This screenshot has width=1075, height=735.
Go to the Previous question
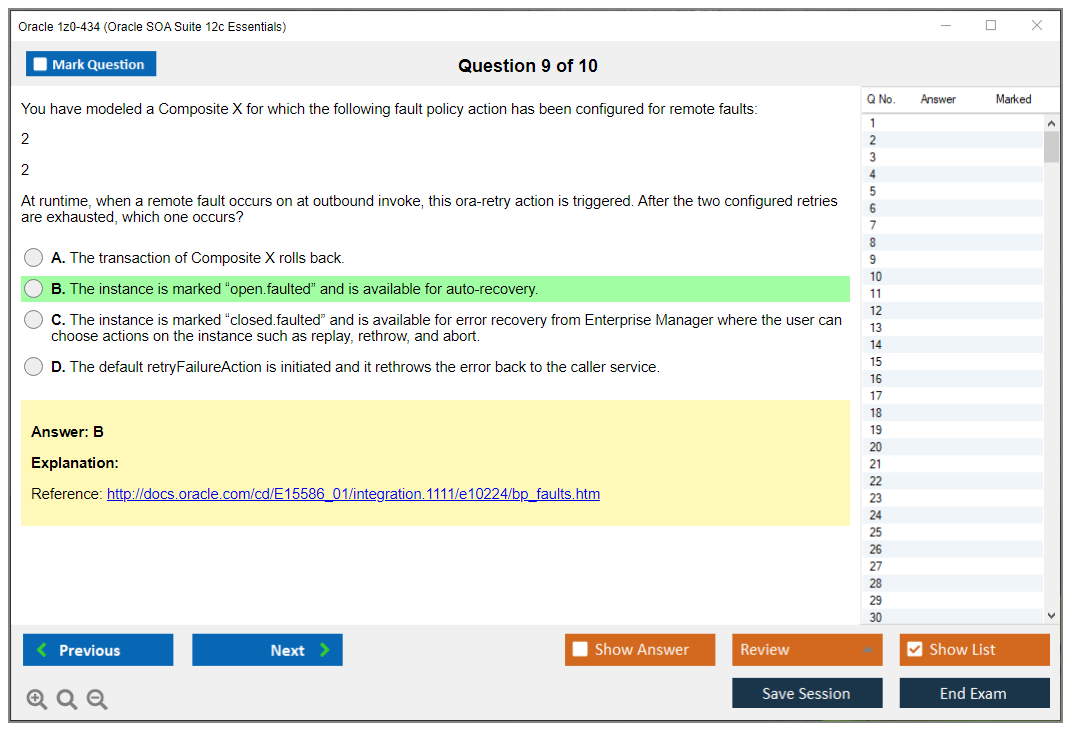pos(98,650)
